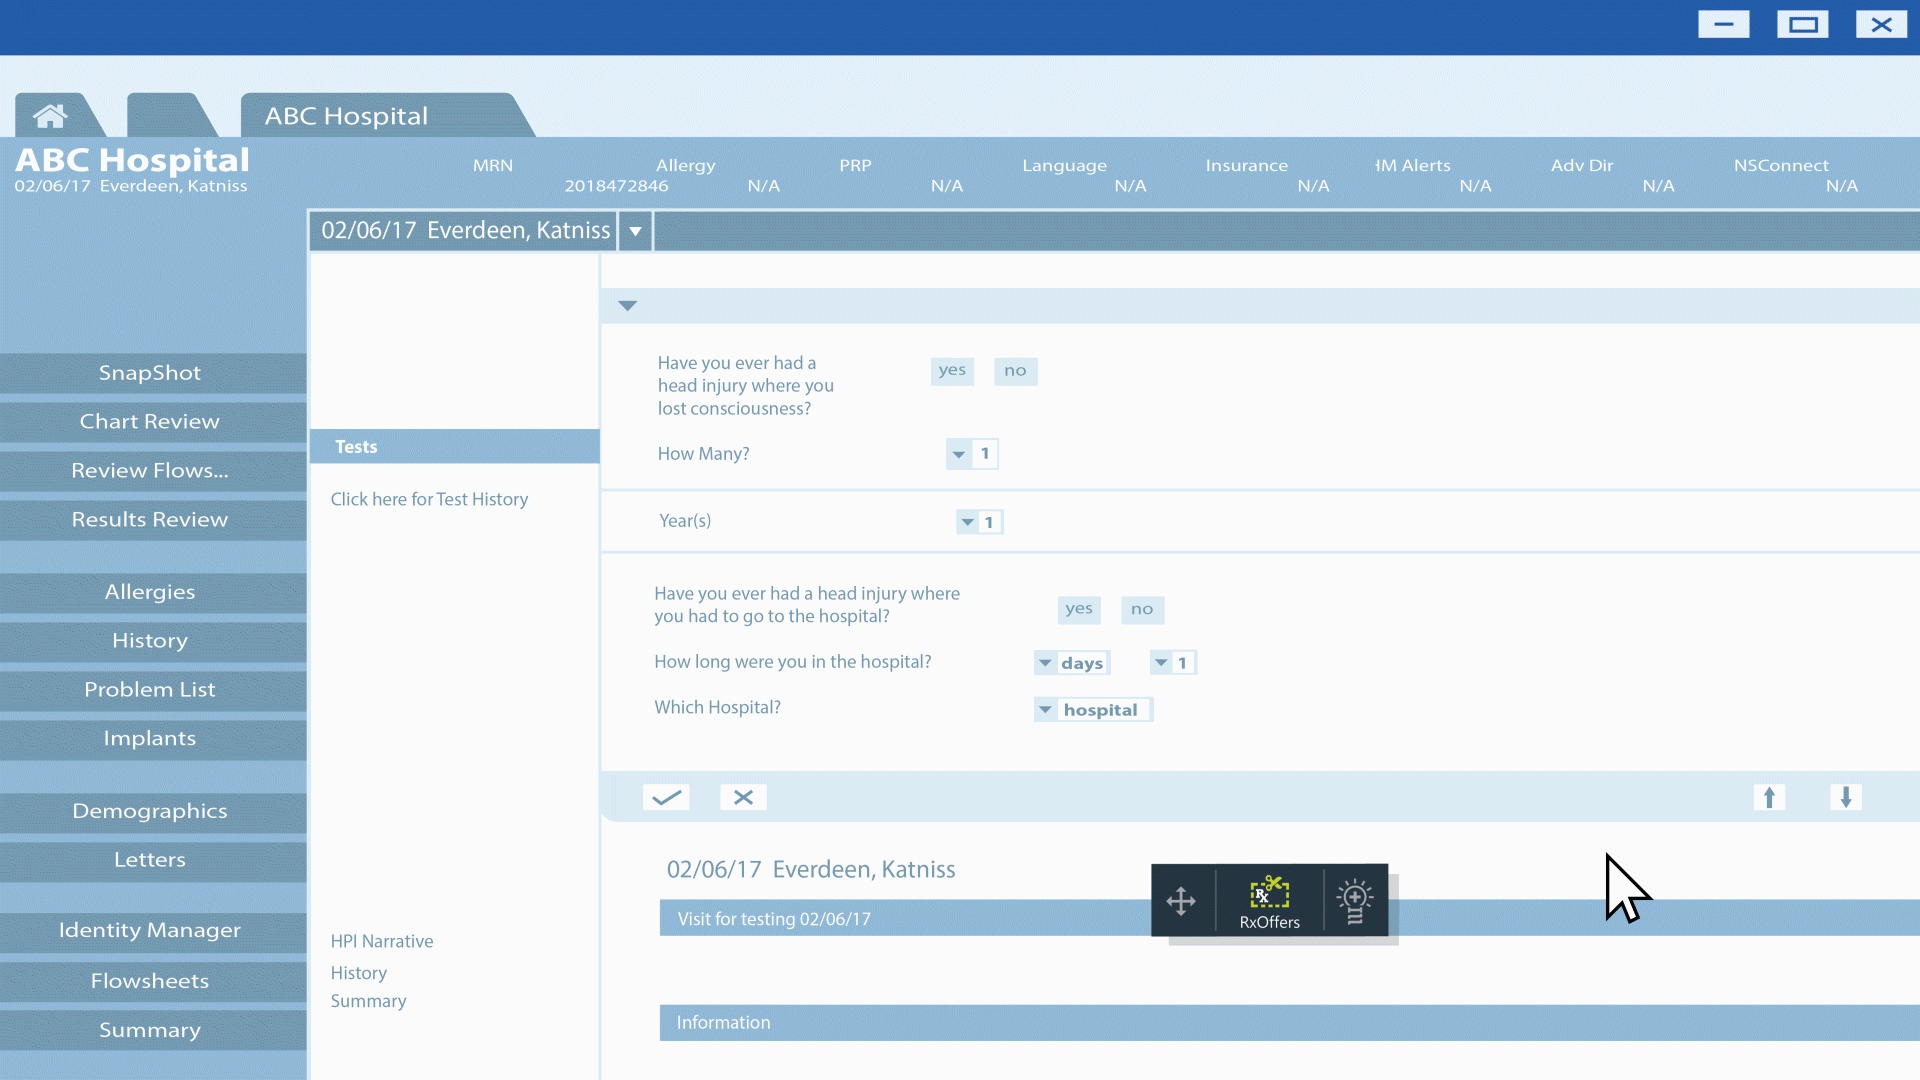Open Chart Review in the sidebar
The height and width of the screenshot is (1080, 1920).
click(x=152, y=422)
